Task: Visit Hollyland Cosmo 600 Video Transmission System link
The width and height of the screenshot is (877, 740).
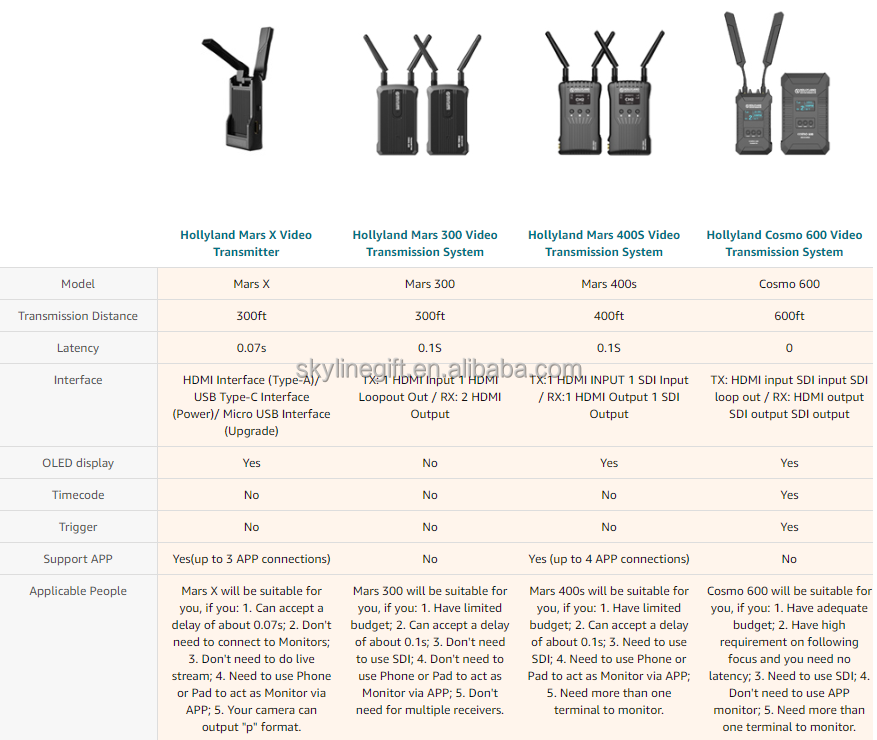Action: [784, 243]
